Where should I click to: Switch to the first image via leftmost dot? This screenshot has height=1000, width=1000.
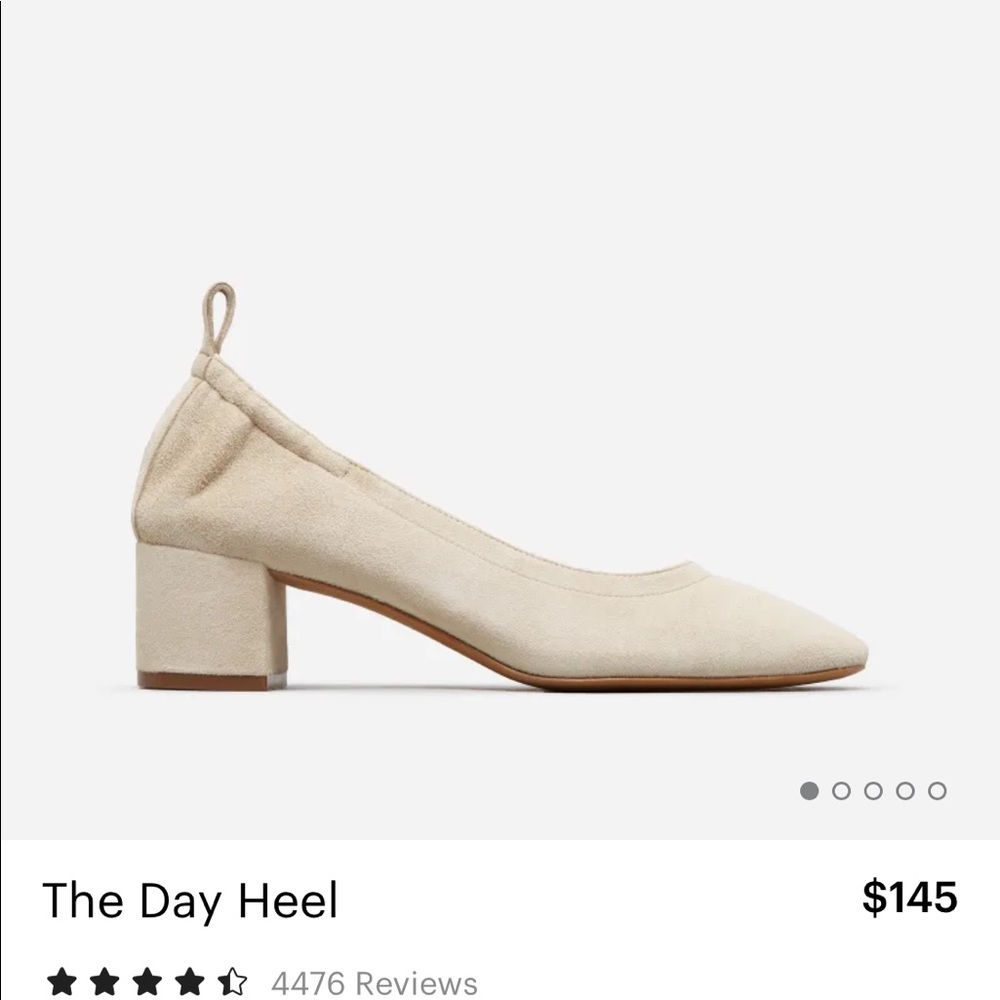[x=811, y=792]
